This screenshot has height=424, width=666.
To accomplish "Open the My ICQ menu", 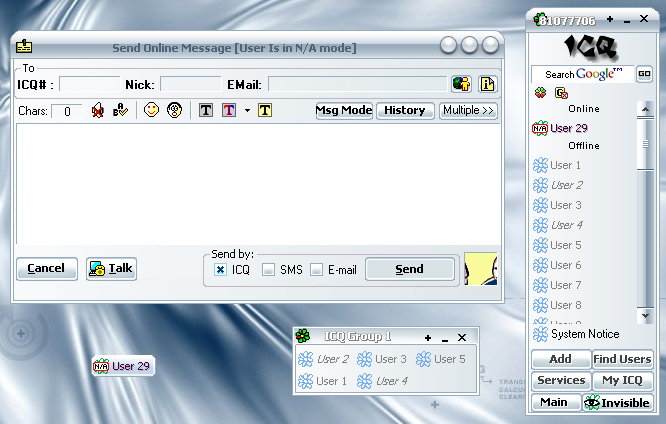I will (x=622, y=380).
